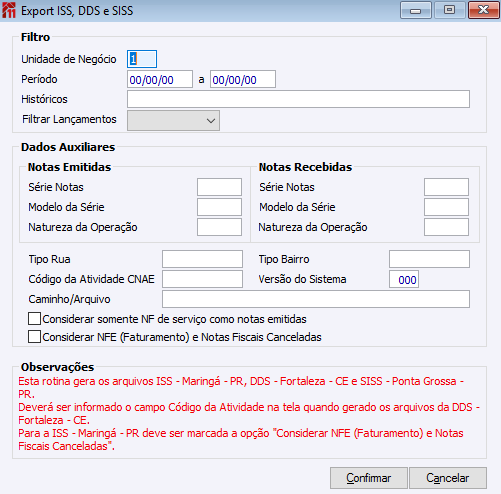501x494 pixels.
Task: Focus the Unidade de Negócio field
Action: coord(142,59)
